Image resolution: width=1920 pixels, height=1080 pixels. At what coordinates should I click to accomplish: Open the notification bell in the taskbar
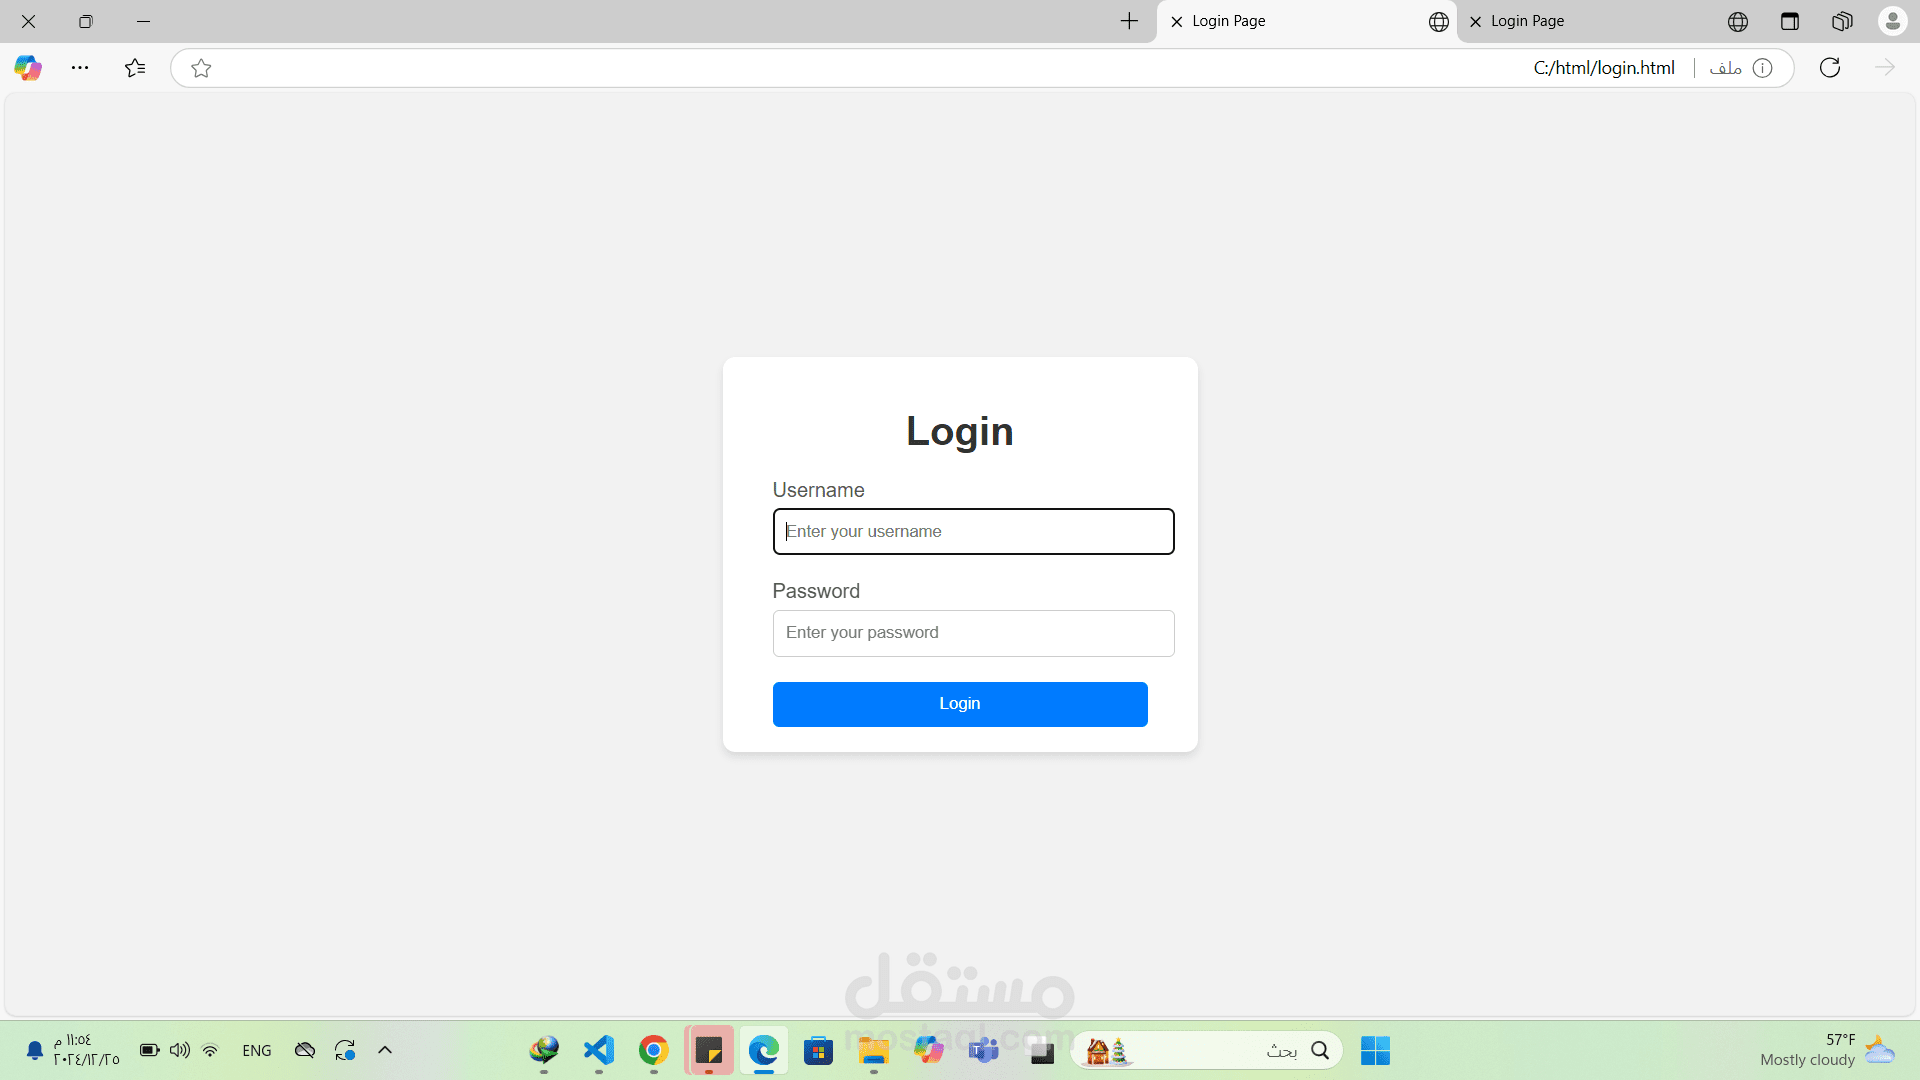pos(35,1050)
